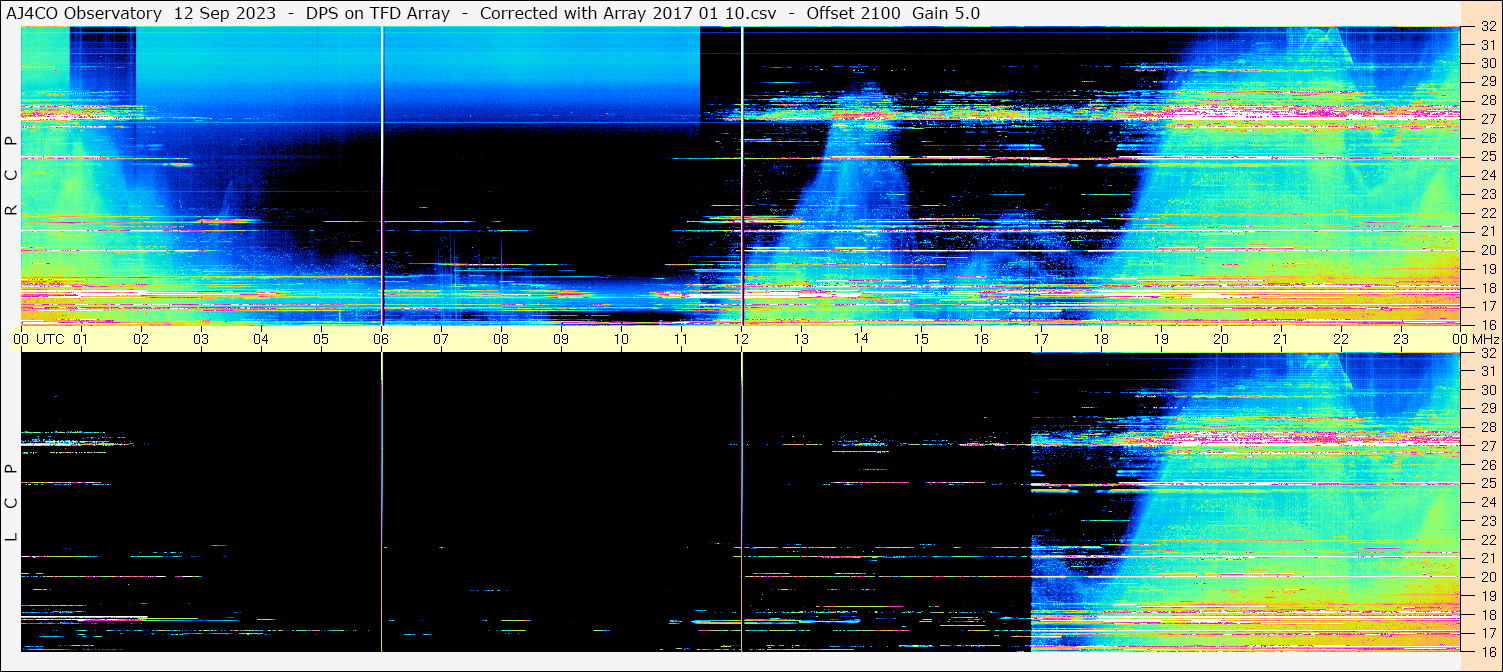Viewport: 1503px width, 672px height.
Task: Select the 29 MHz label on LCP scale
Action: pyautogui.click(x=1487, y=409)
